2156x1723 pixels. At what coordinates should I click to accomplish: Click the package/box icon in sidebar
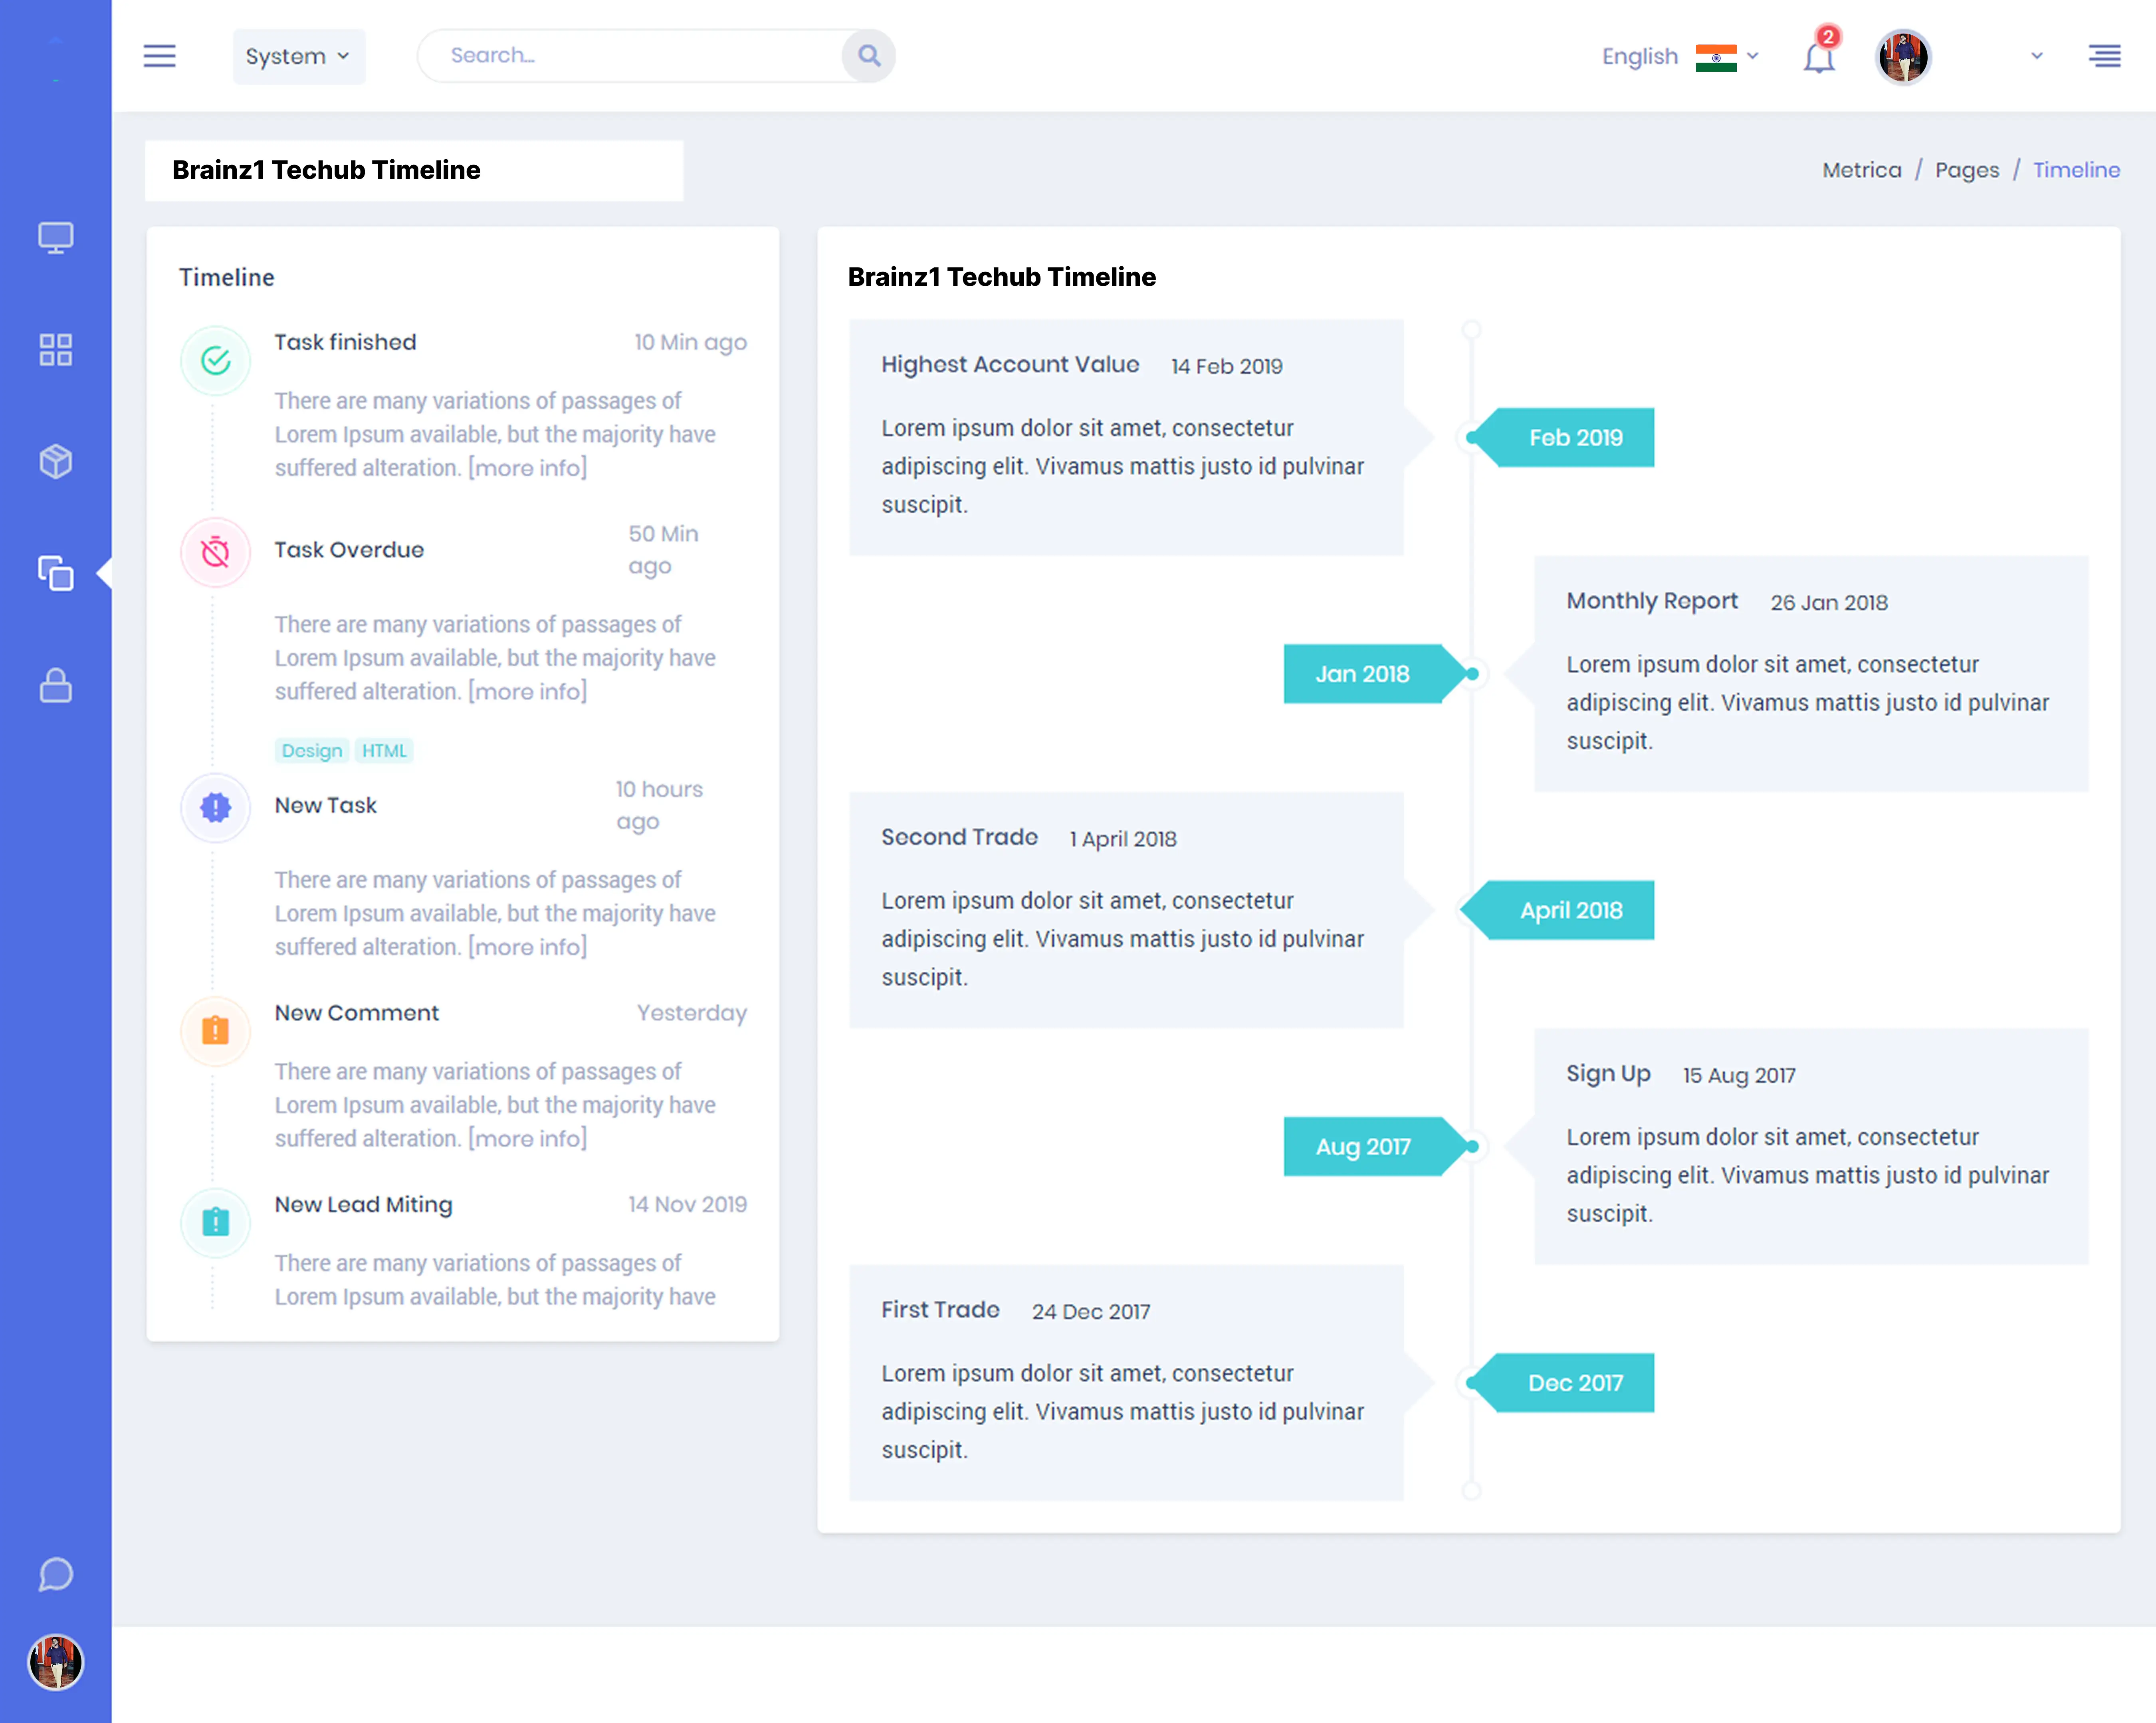coord(55,461)
